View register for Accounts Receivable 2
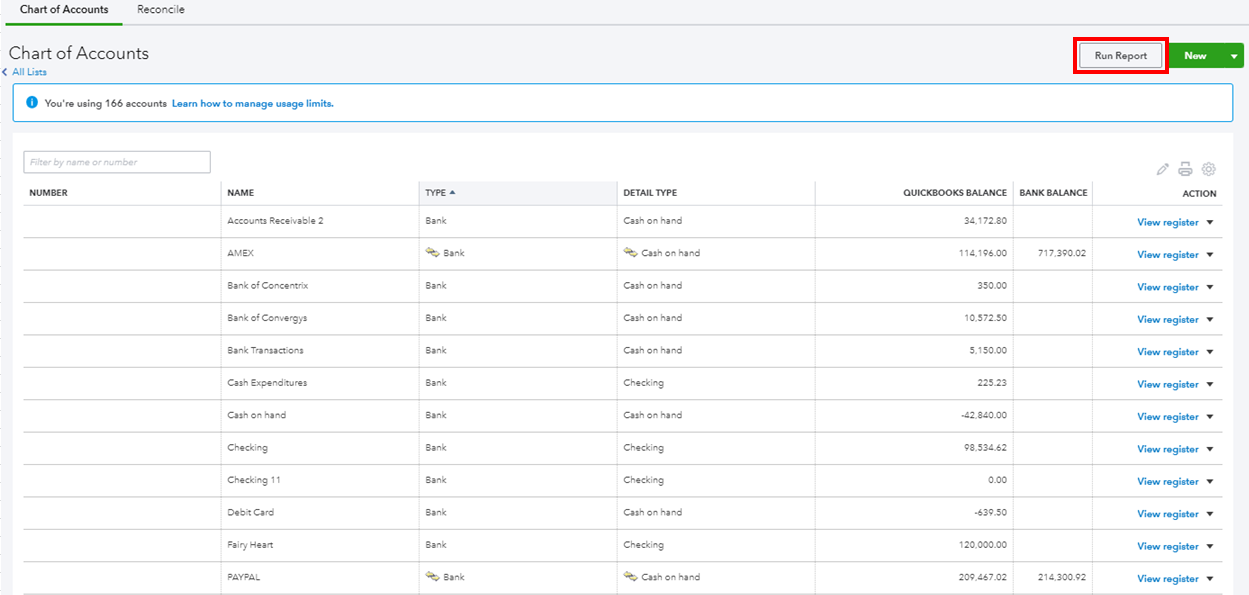This screenshot has width=1249, height=595. click(1168, 222)
